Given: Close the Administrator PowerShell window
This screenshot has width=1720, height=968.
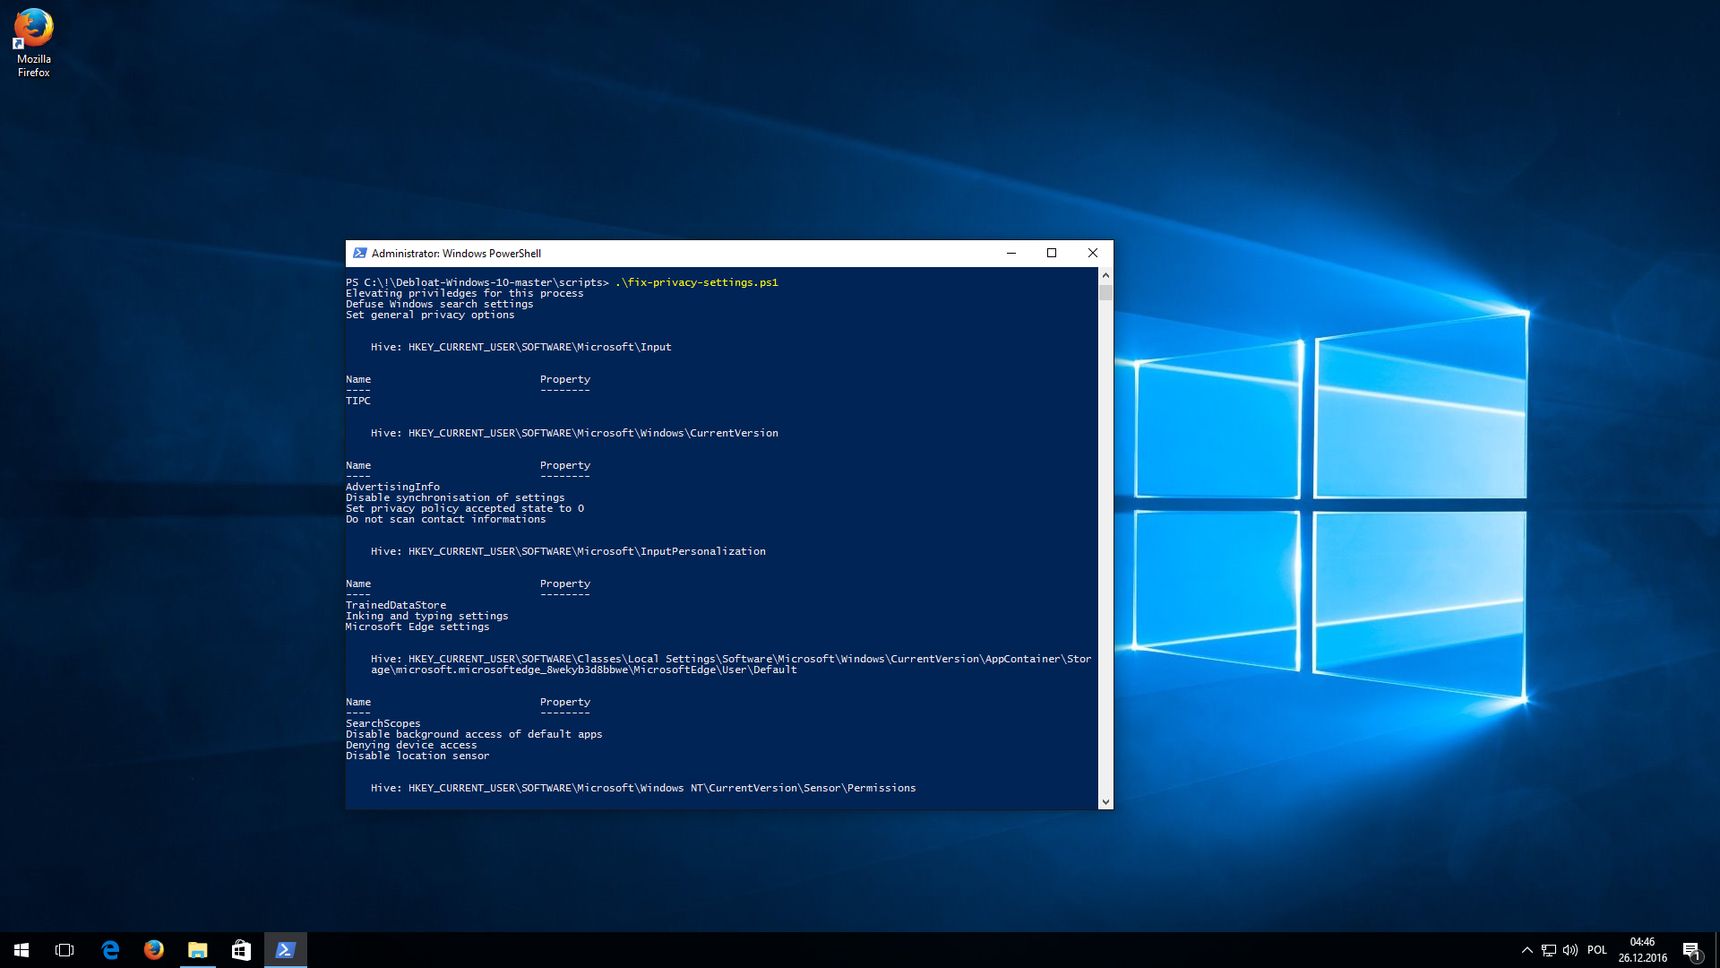Looking at the screenshot, I should (1092, 253).
